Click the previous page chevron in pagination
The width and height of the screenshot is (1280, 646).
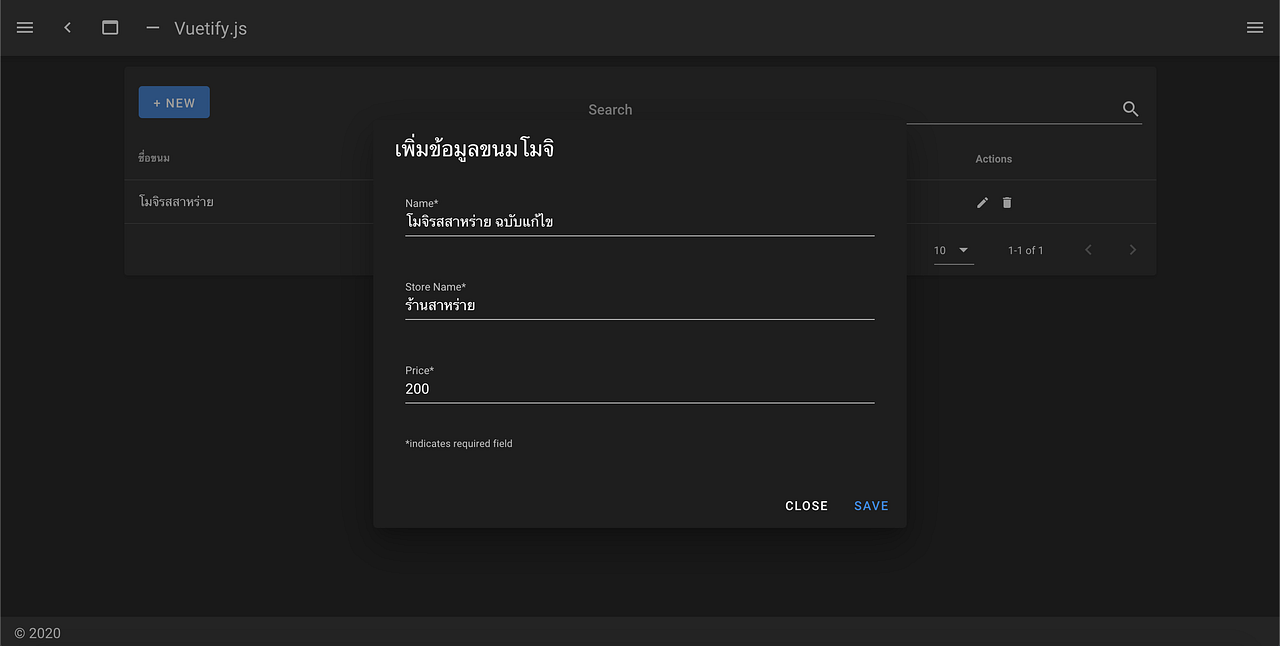click(x=1088, y=250)
